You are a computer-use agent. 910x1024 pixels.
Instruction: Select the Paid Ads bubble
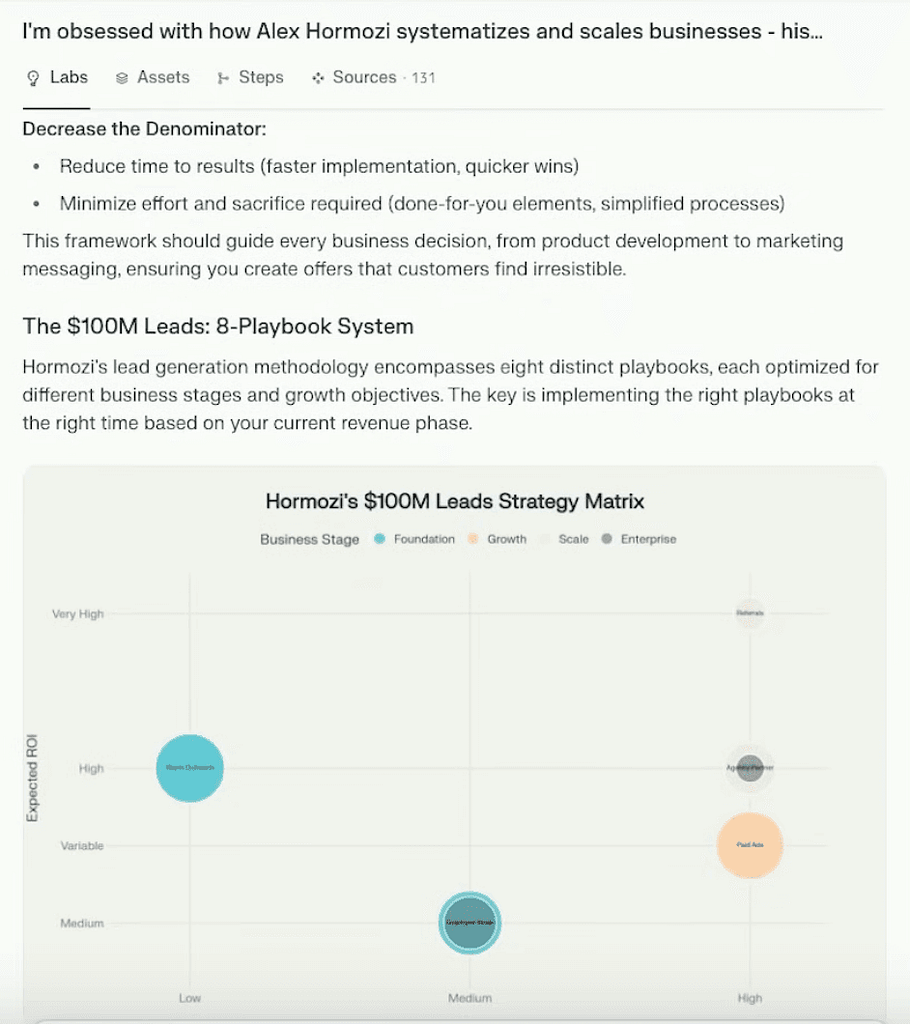coord(749,845)
